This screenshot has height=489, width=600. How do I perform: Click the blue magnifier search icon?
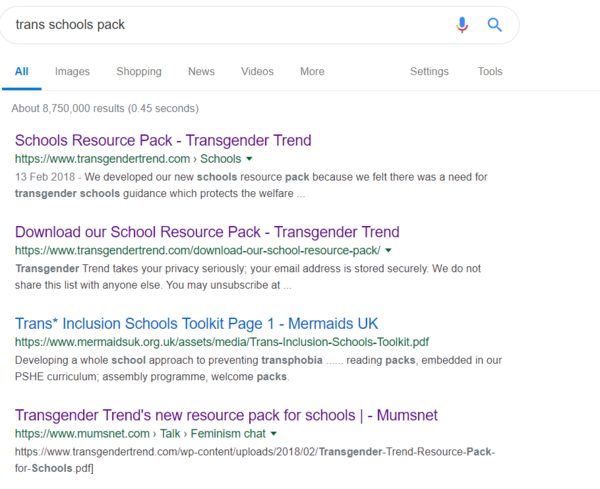coord(494,25)
